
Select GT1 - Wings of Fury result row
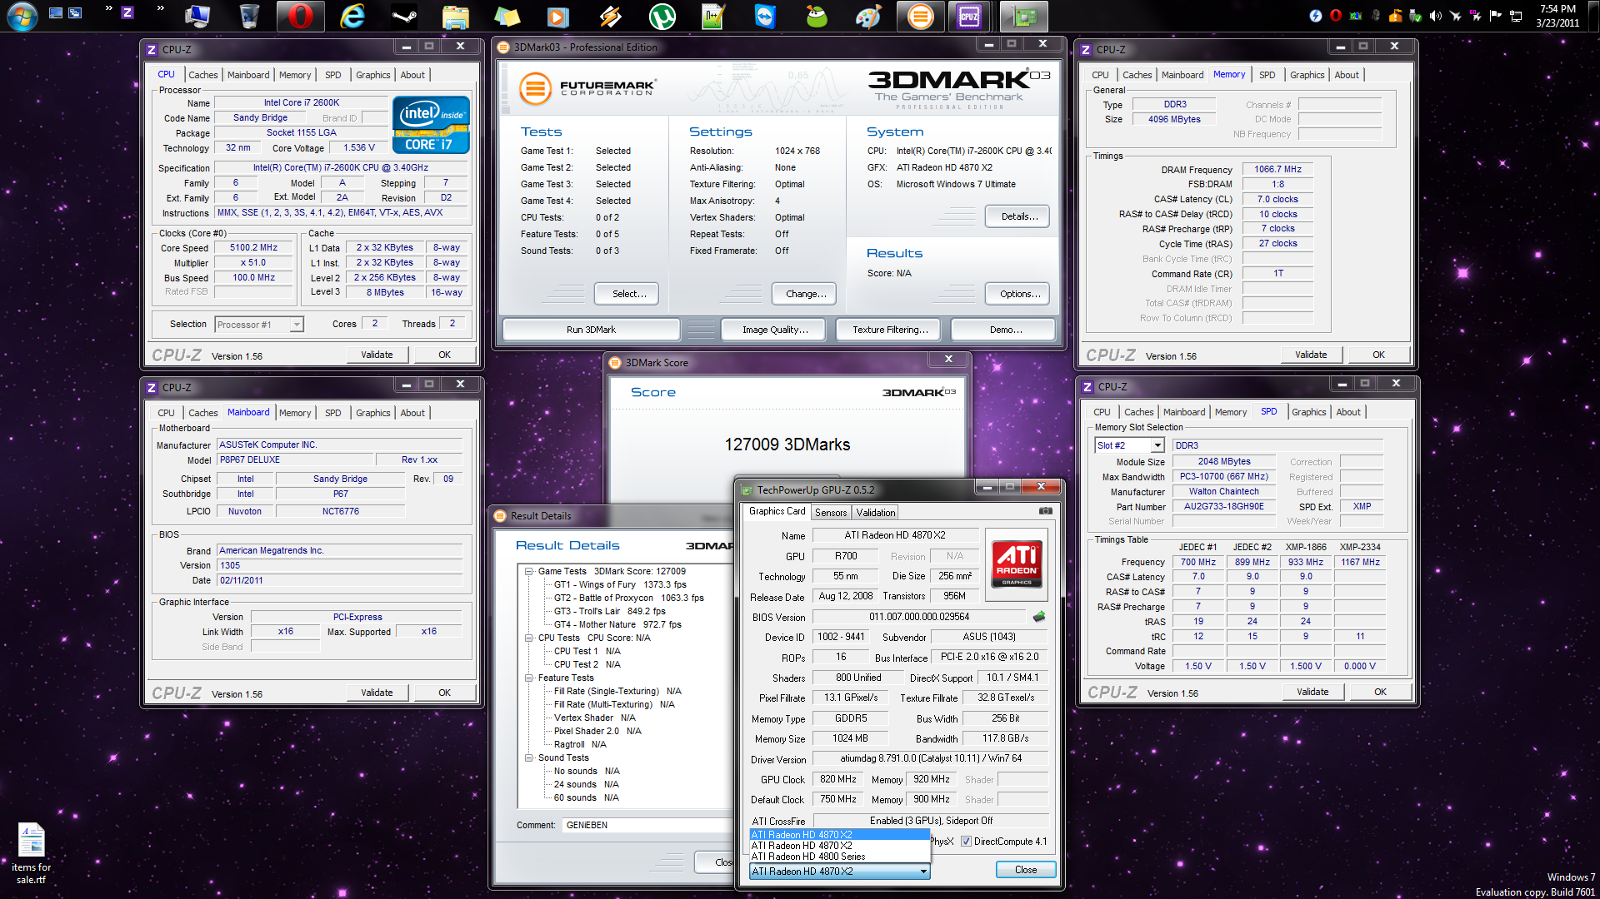click(x=620, y=585)
